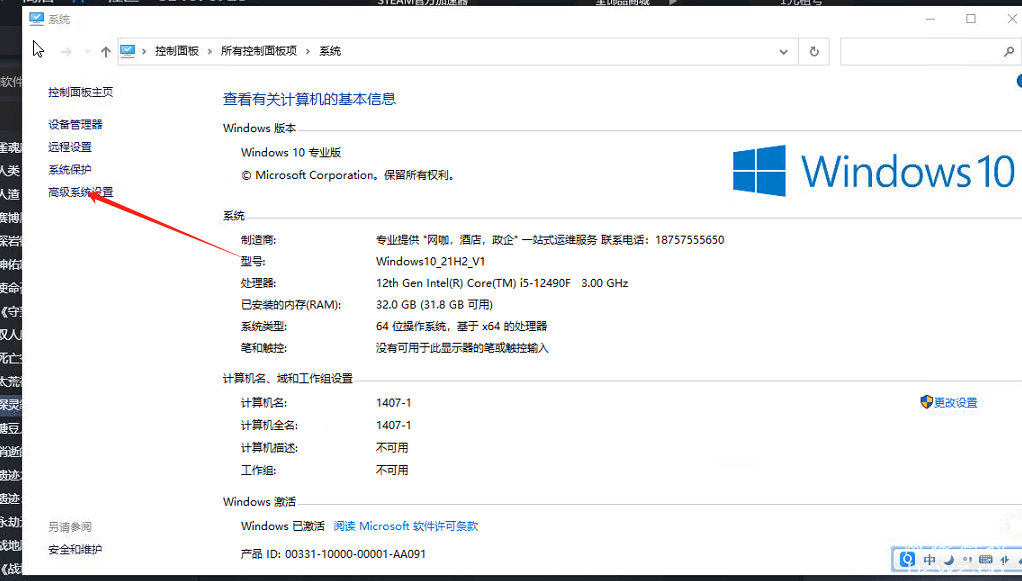Select the 工作组 value 不可用
1022x581 pixels.
(392, 470)
